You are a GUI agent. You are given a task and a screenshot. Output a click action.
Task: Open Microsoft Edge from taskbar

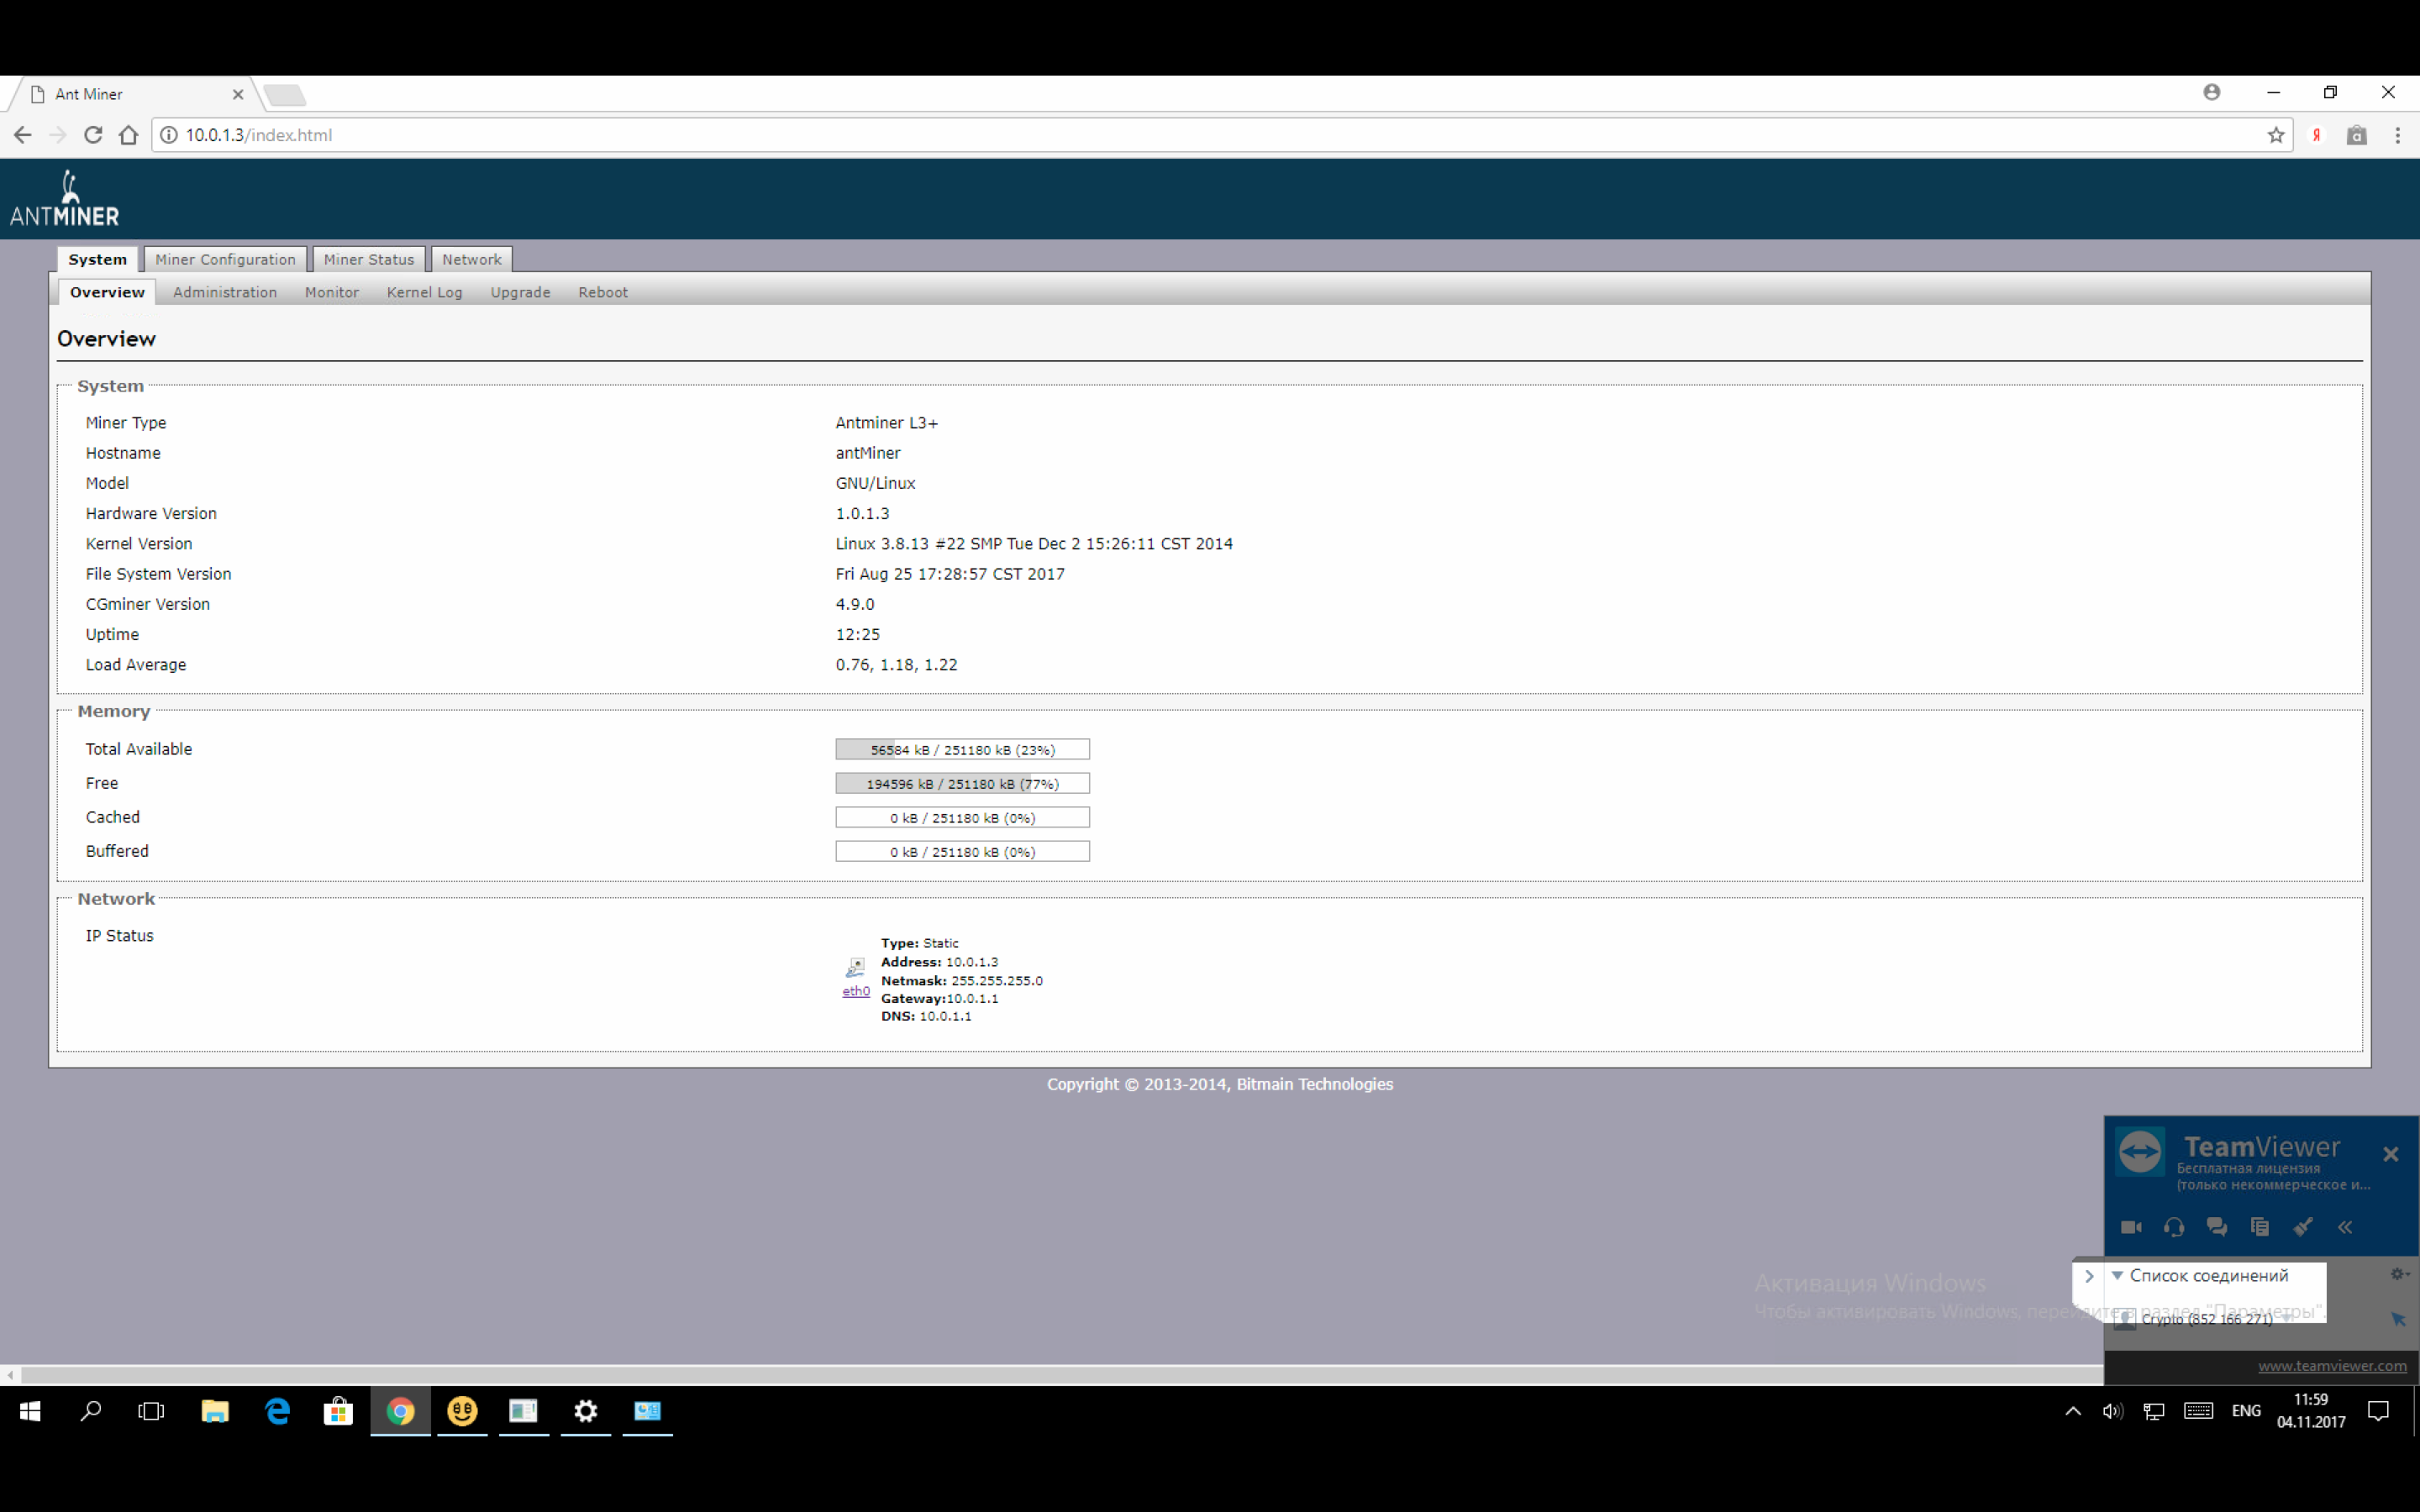click(277, 1411)
